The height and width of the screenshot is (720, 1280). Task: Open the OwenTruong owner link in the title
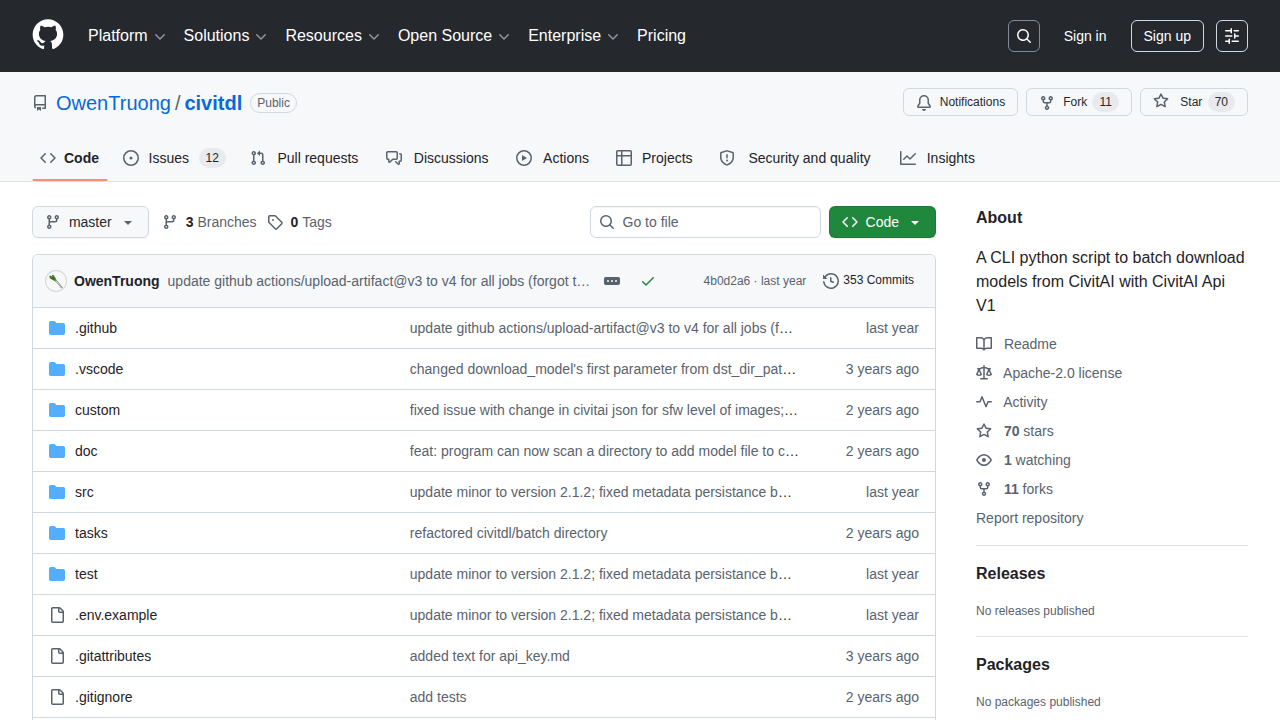click(114, 103)
